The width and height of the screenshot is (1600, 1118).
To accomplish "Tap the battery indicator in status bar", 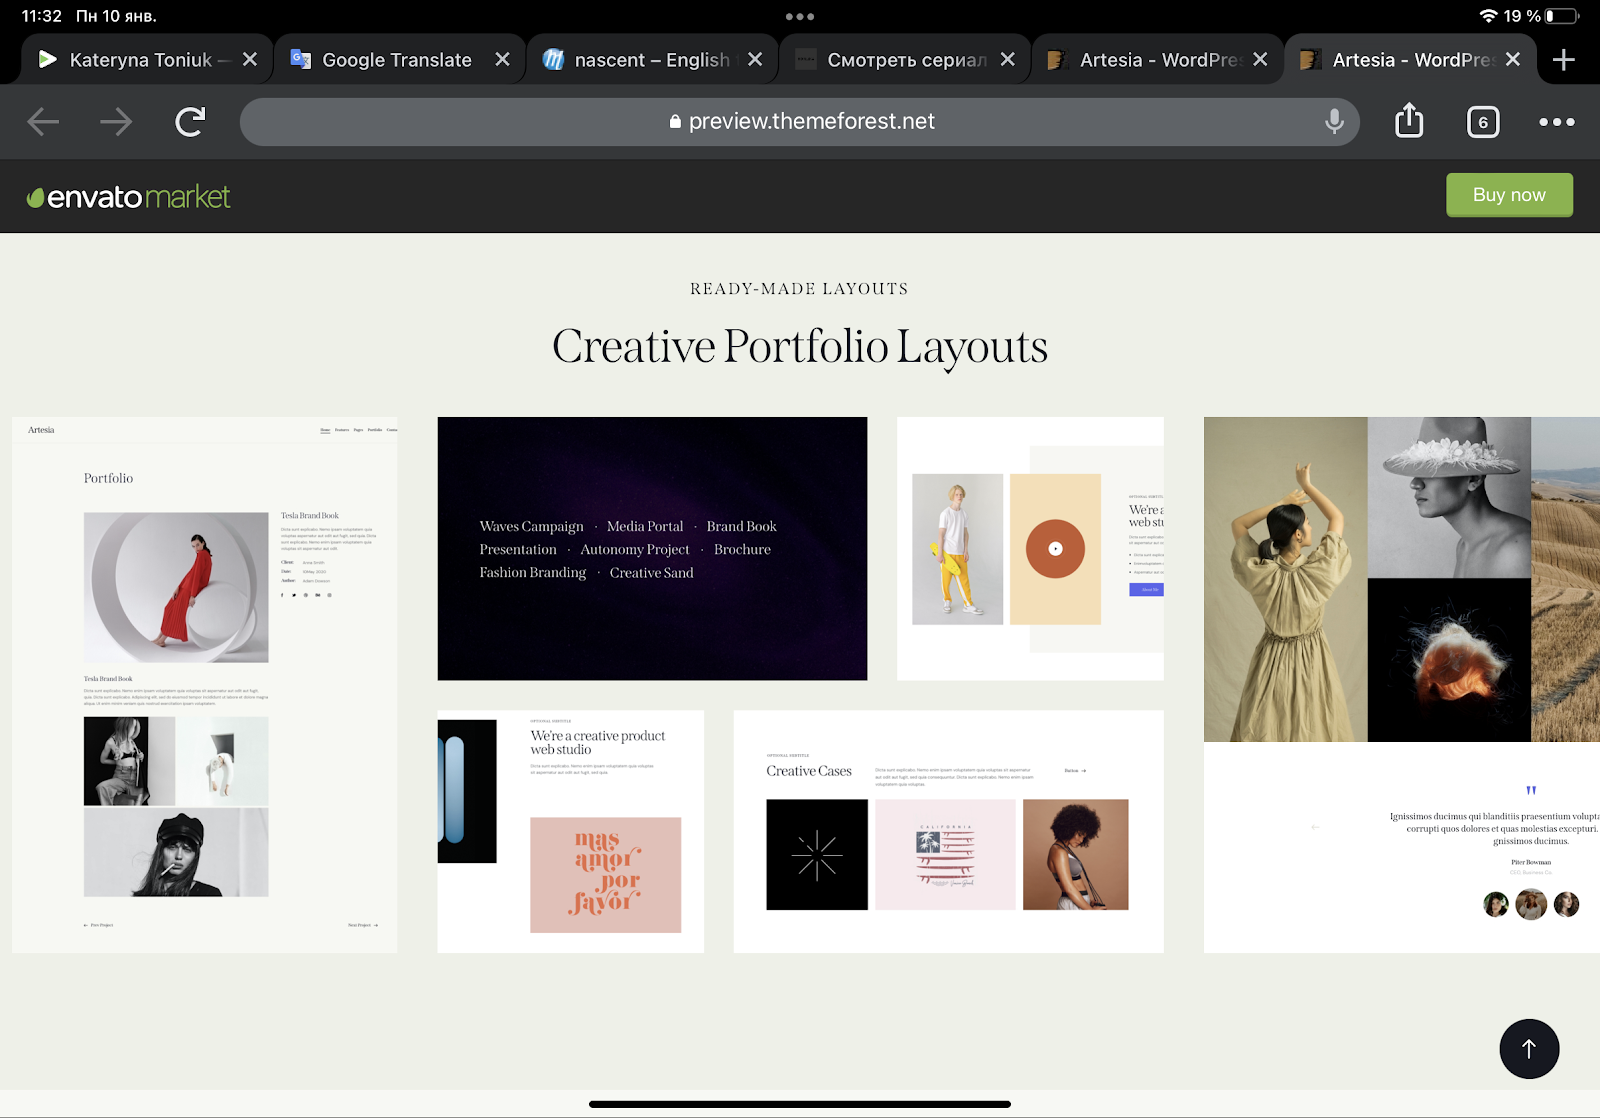I will click(1562, 16).
